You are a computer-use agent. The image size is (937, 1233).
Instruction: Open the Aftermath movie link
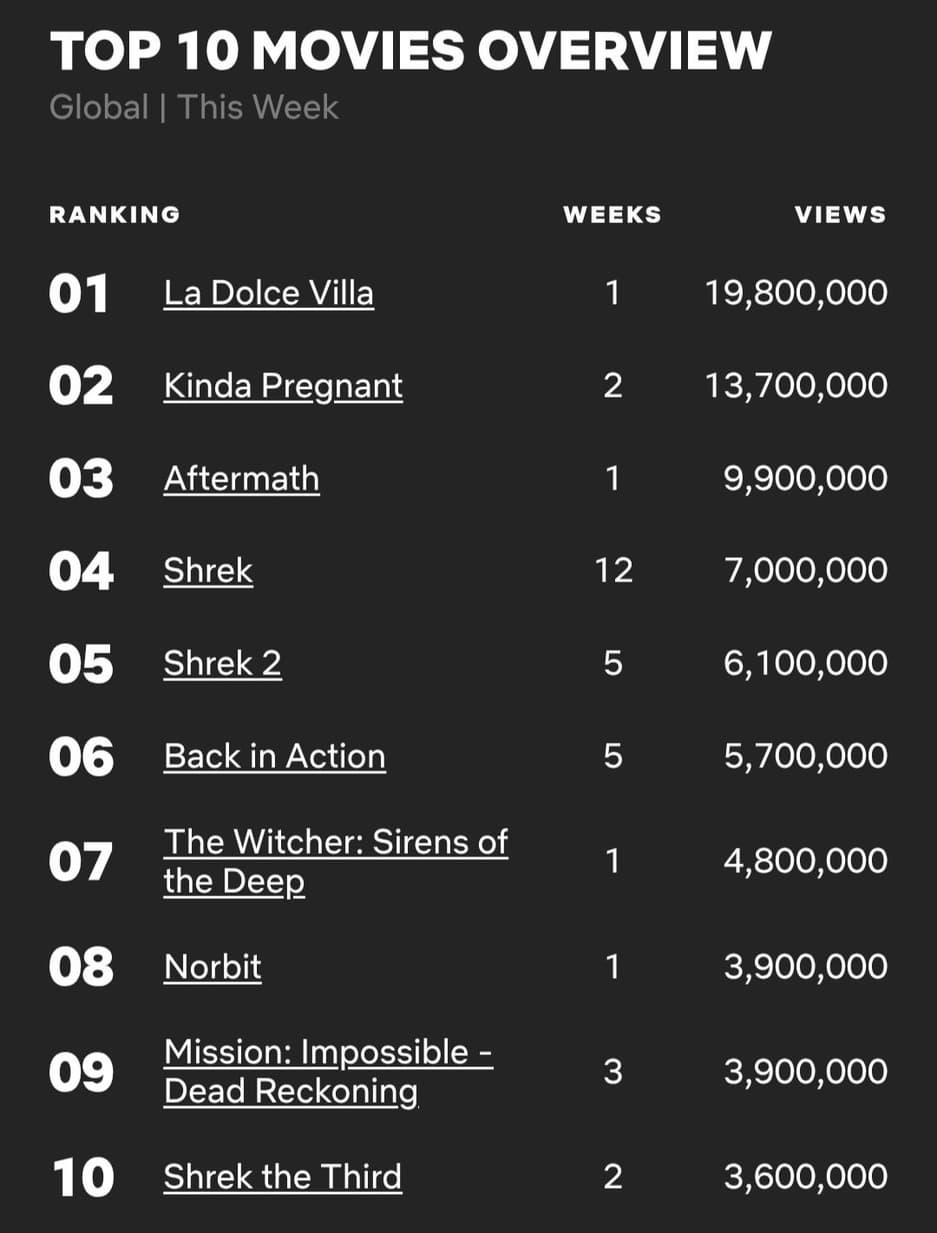[241, 478]
